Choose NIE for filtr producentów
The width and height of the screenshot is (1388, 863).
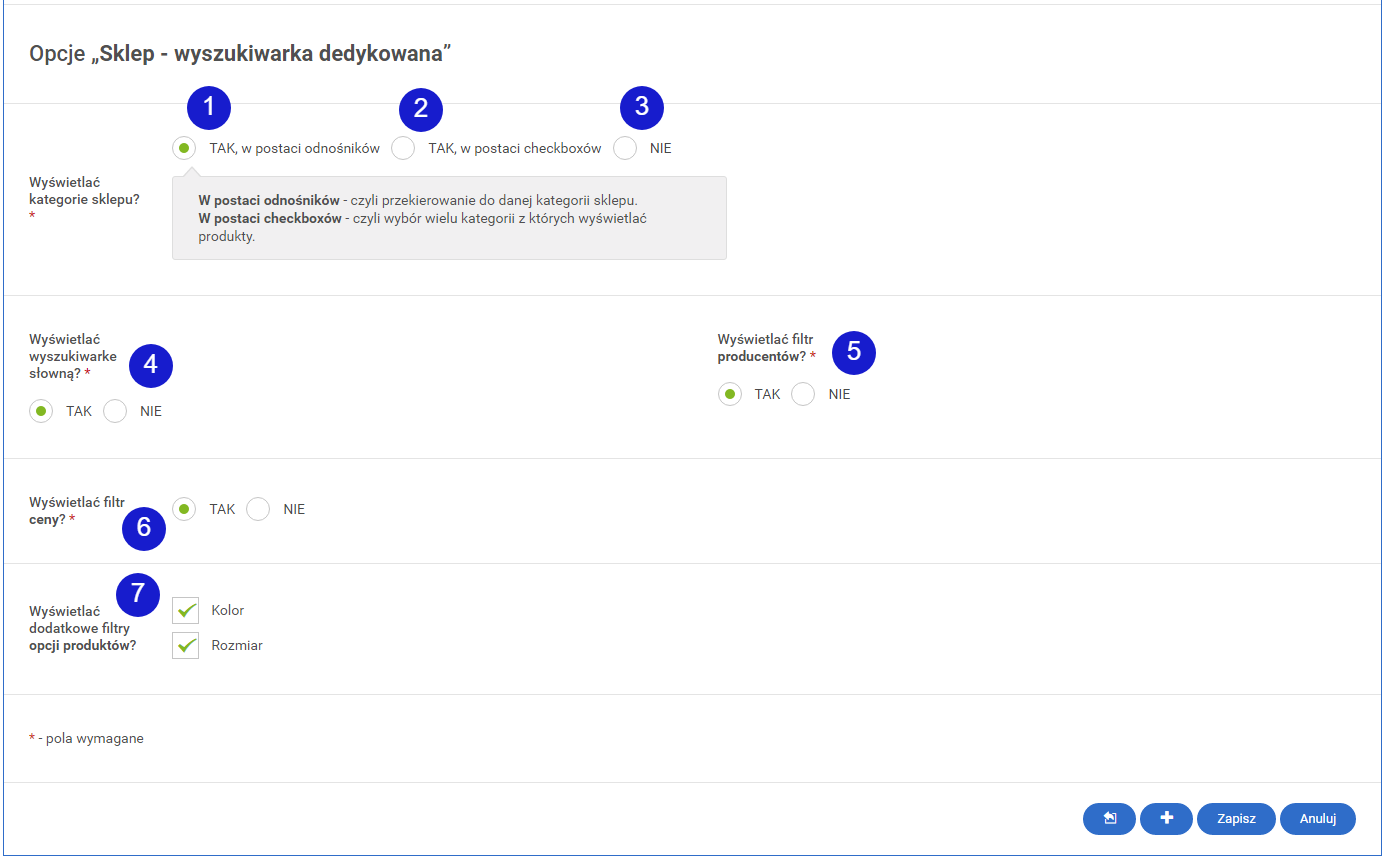803,394
